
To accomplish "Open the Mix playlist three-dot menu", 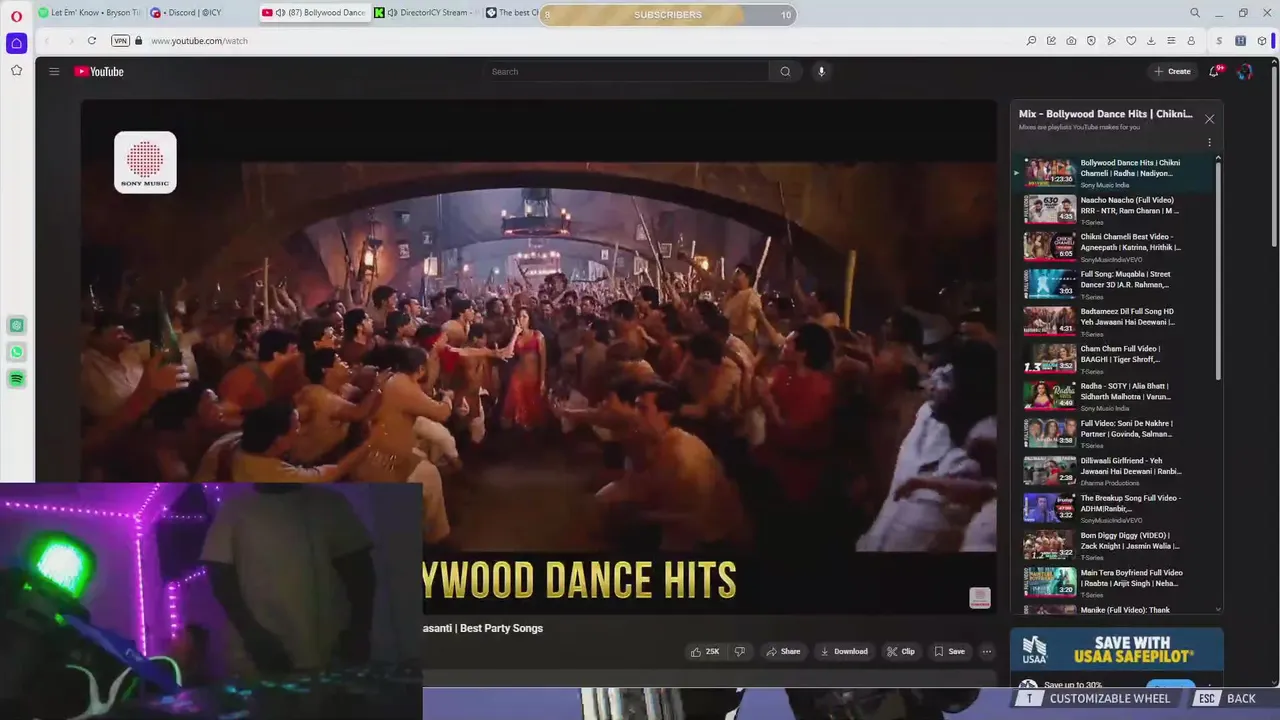I will point(1209,143).
